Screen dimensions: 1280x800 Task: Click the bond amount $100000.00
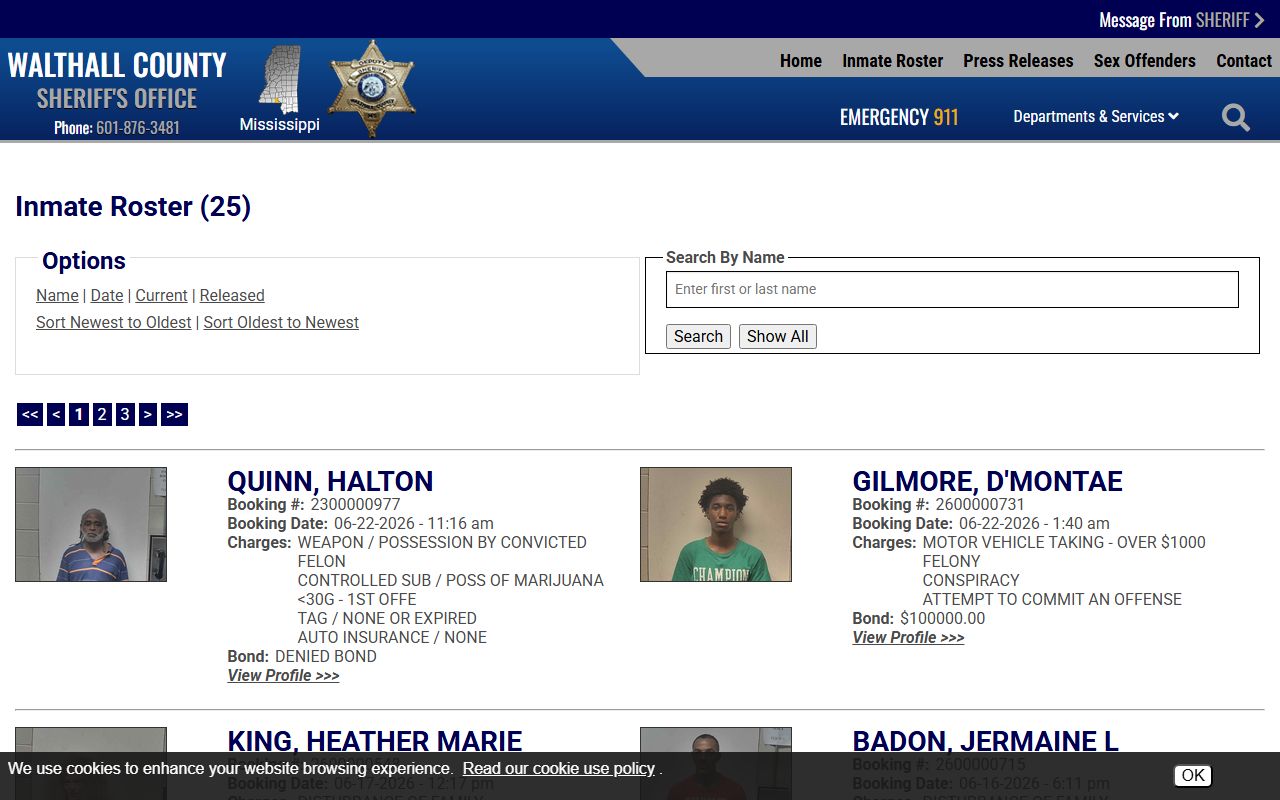click(942, 618)
